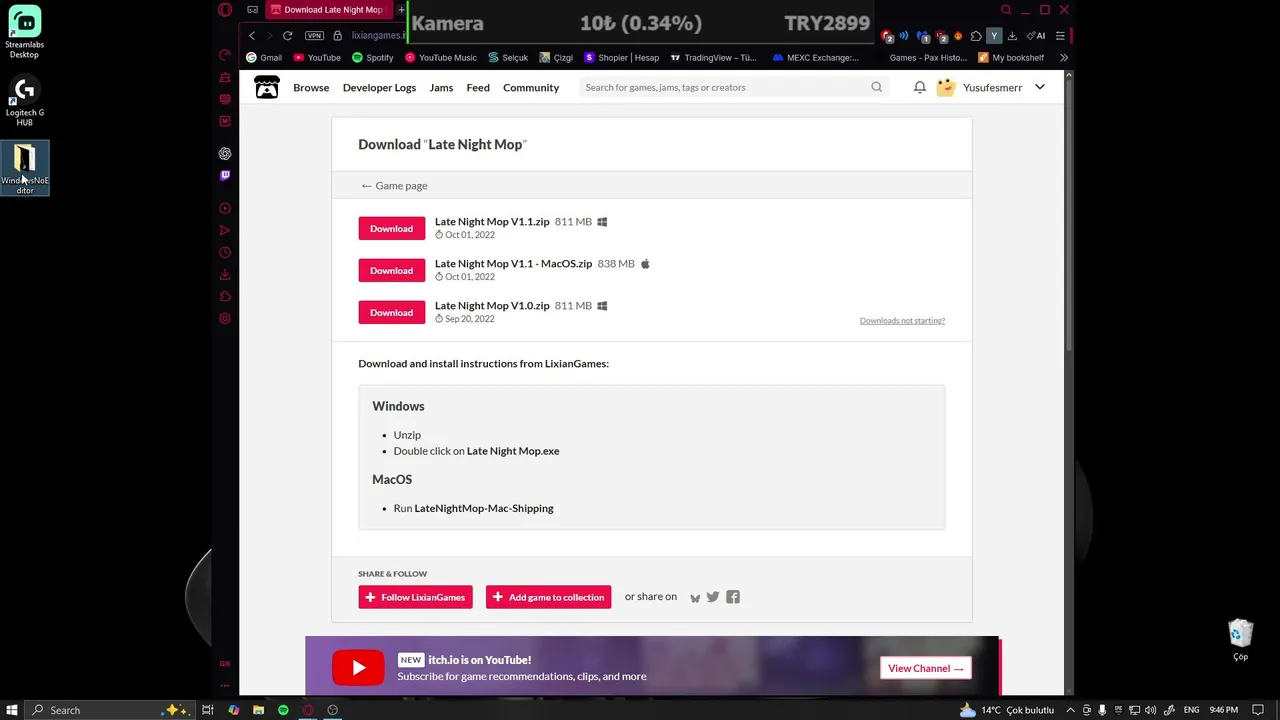Open the sidebar extensions cube icon
This screenshot has height=720, width=1280.
[225, 297]
